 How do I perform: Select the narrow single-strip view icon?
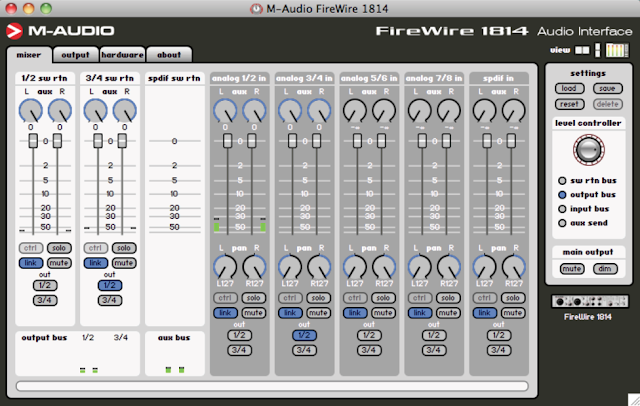(x=598, y=50)
